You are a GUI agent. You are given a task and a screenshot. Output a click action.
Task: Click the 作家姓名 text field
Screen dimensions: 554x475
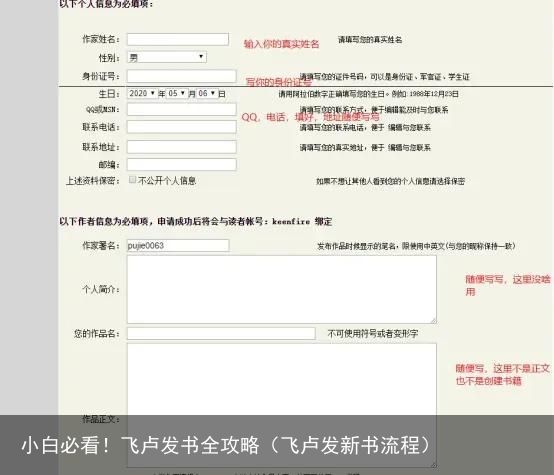pos(178,39)
